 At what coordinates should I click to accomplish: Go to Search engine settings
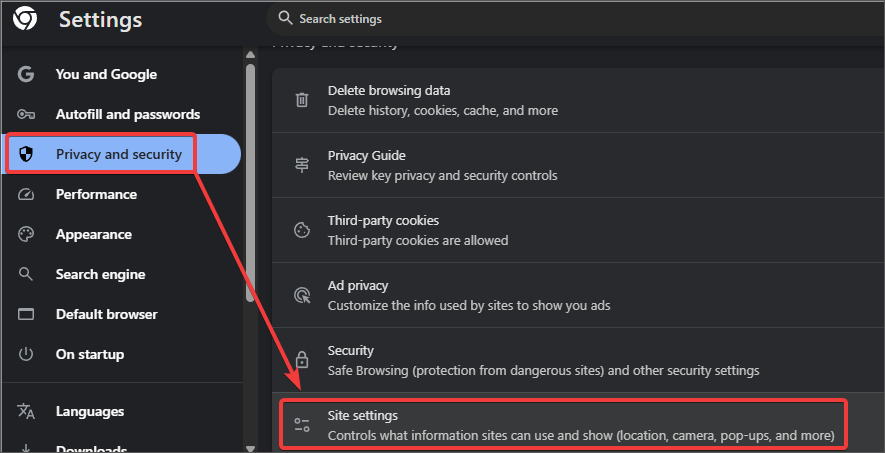pyautogui.click(x=100, y=274)
